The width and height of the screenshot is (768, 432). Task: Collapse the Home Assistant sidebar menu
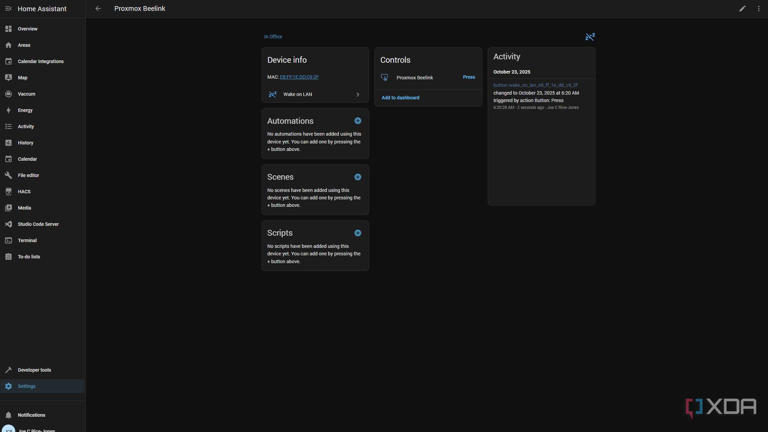pos(8,9)
